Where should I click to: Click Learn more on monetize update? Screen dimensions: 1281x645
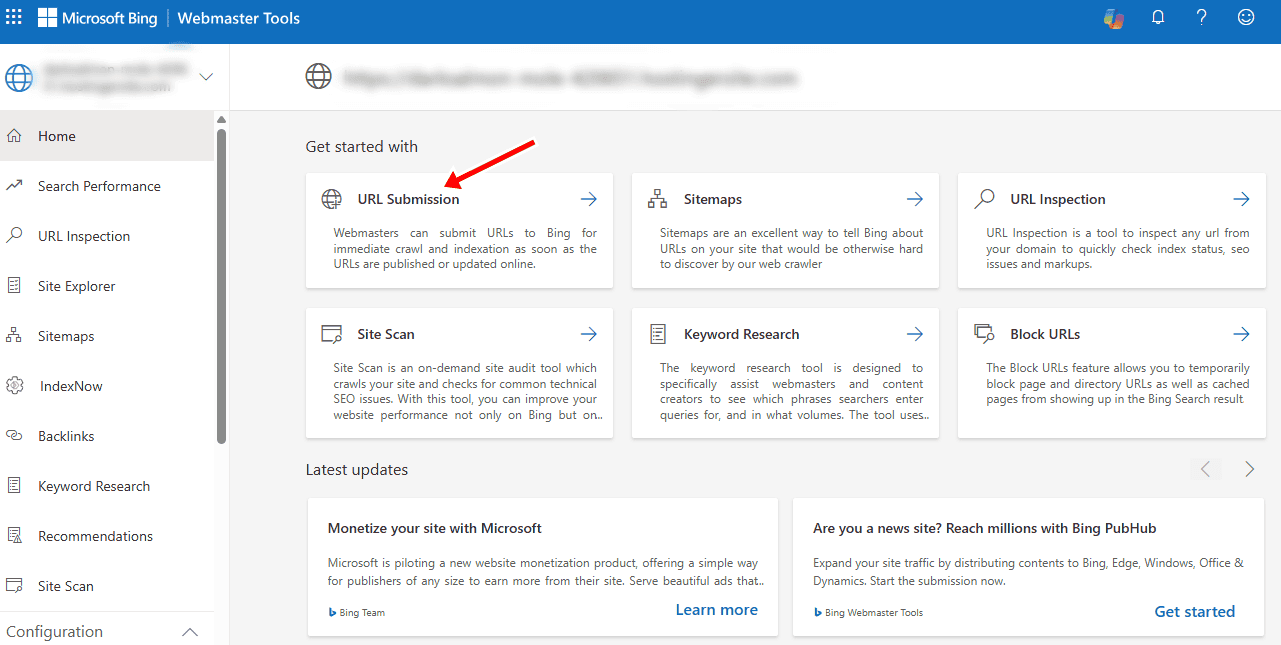716,610
